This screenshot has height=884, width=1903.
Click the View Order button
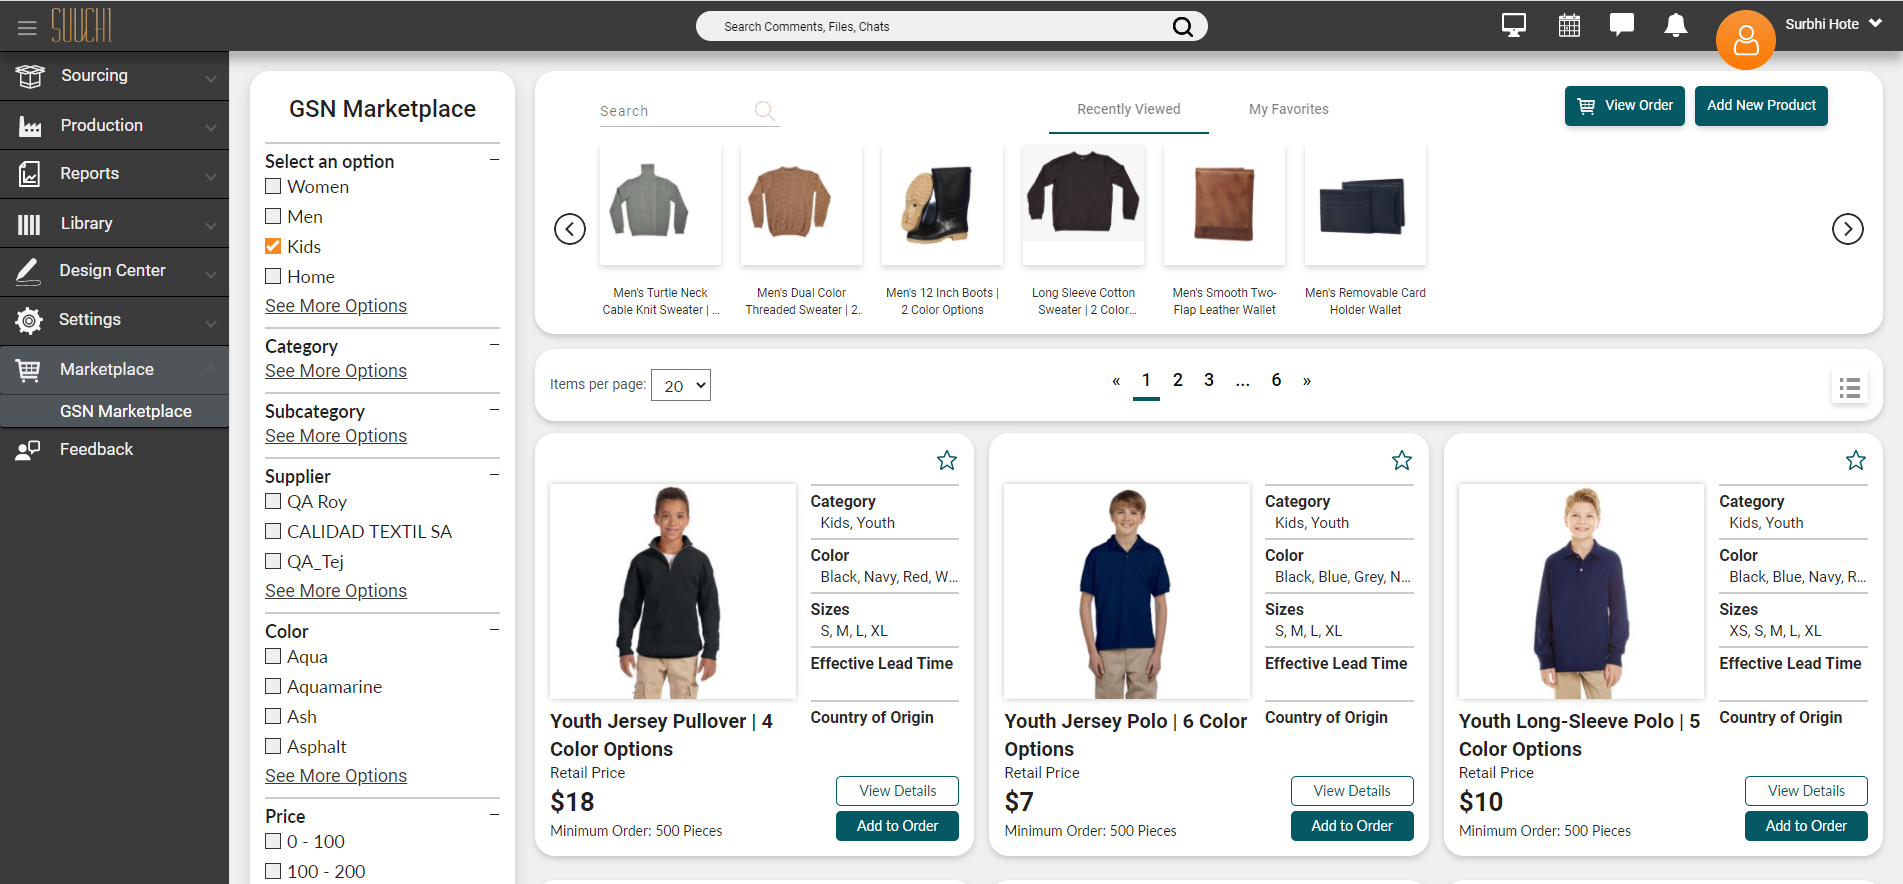[1625, 105]
